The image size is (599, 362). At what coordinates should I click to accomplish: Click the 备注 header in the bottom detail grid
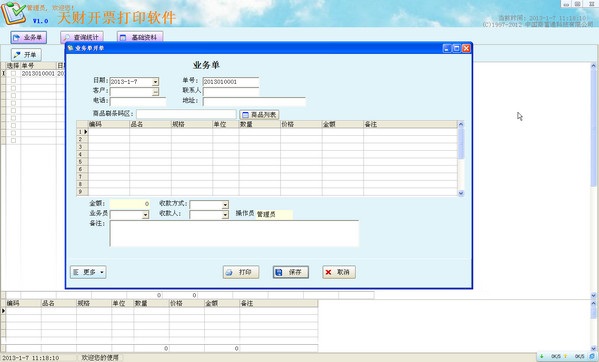tap(278, 303)
